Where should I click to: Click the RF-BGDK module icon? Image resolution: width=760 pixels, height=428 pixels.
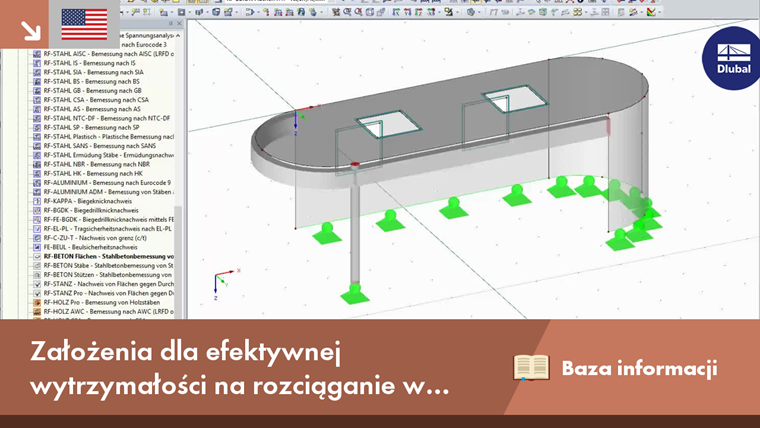[x=37, y=210]
